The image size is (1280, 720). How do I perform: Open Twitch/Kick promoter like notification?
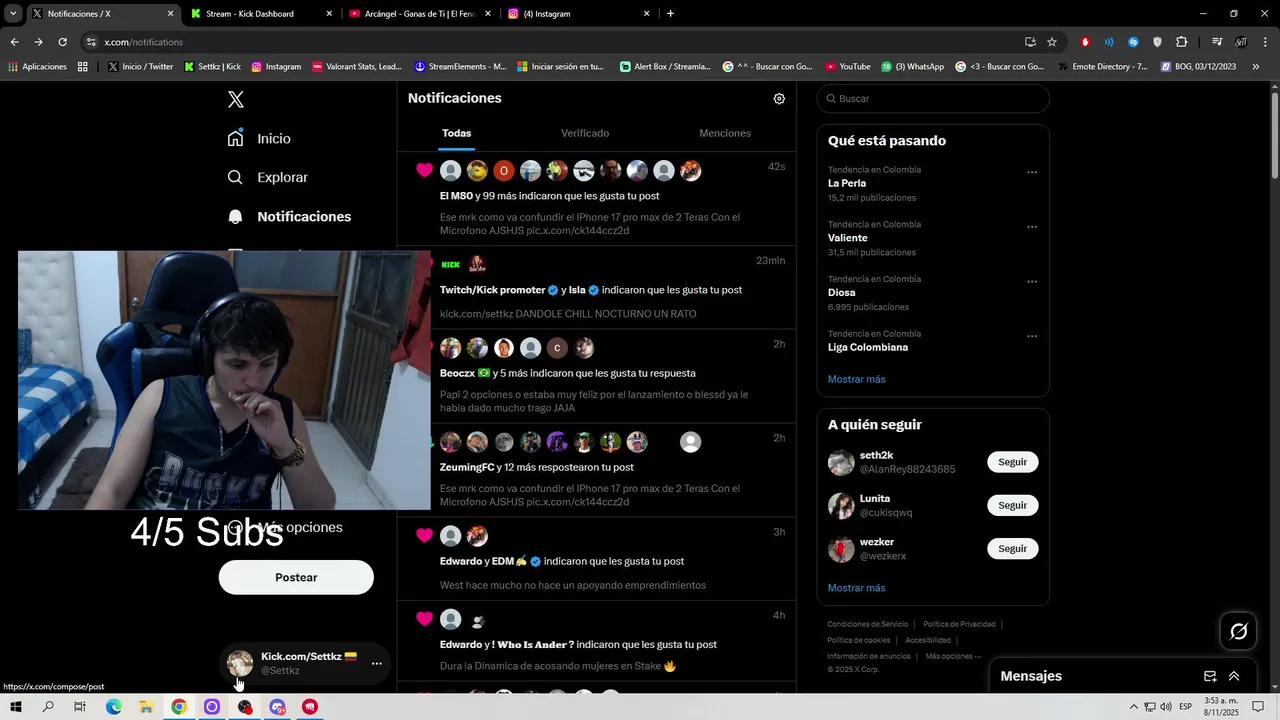point(596,288)
